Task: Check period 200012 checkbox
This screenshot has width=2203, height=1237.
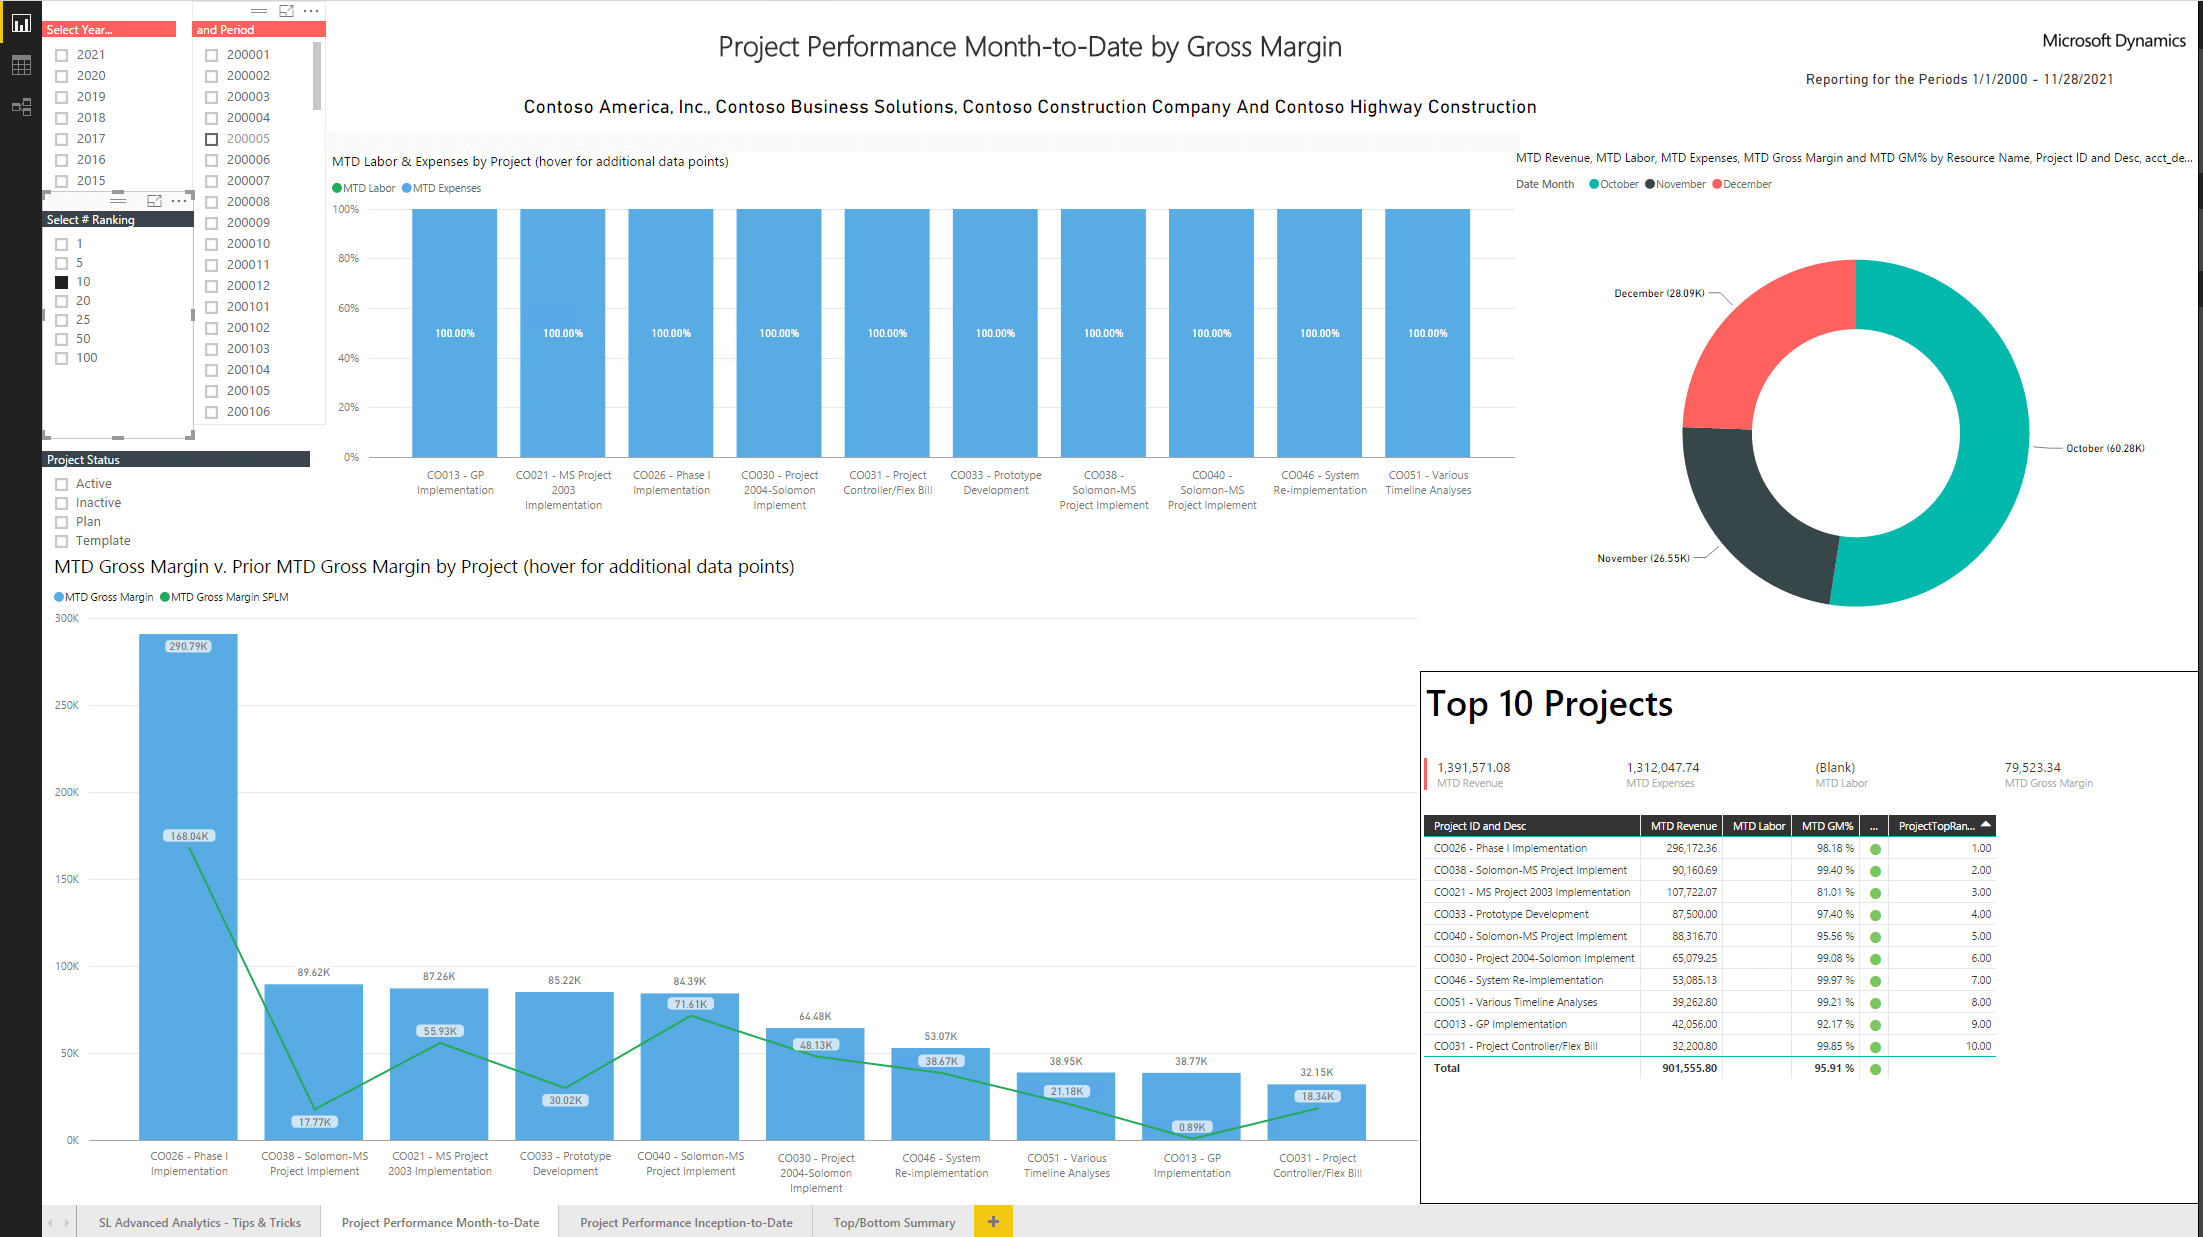Action: [x=211, y=286]
